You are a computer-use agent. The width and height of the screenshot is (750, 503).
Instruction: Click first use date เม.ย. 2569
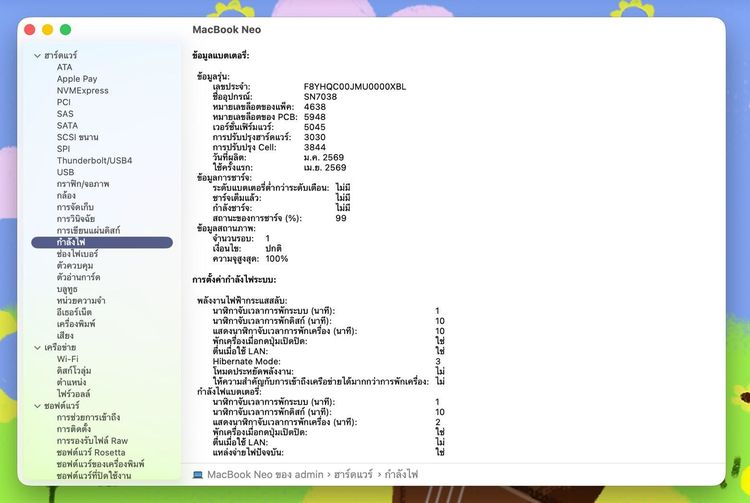coord(325,167)
